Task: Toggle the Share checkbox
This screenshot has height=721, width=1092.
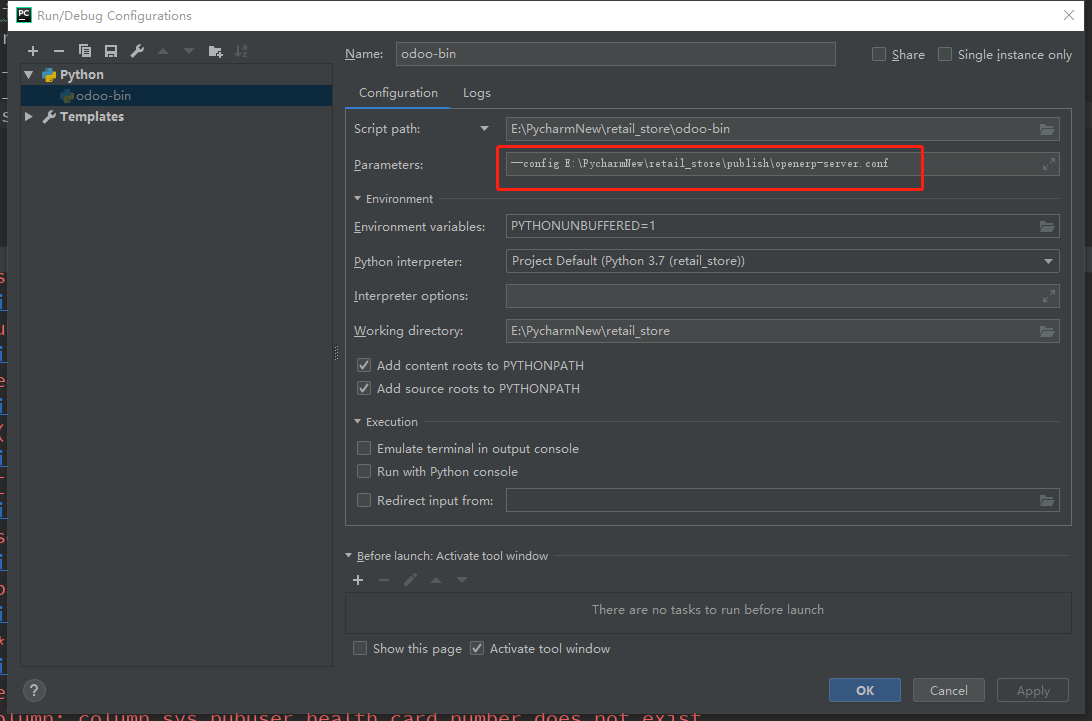Action: click(x=879, y=54)
